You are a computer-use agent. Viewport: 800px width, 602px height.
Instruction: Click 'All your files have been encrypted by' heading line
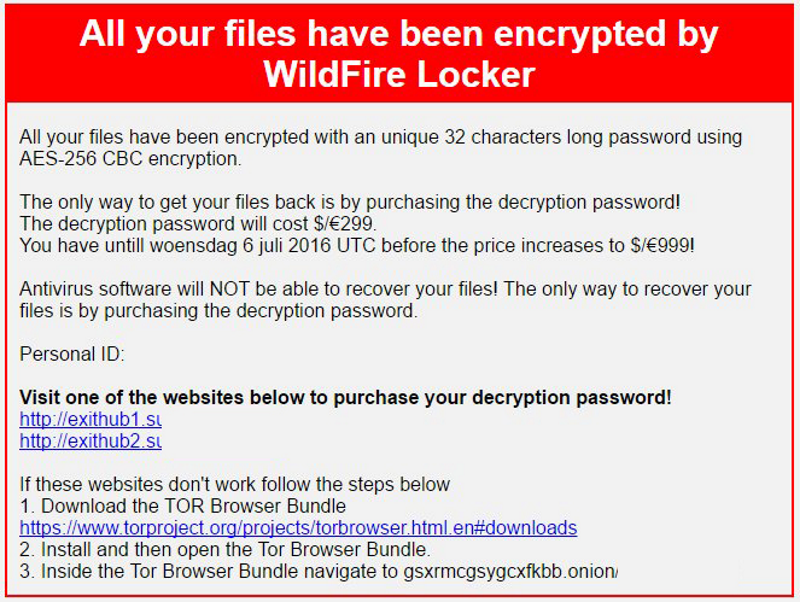(x=399, y=34)
